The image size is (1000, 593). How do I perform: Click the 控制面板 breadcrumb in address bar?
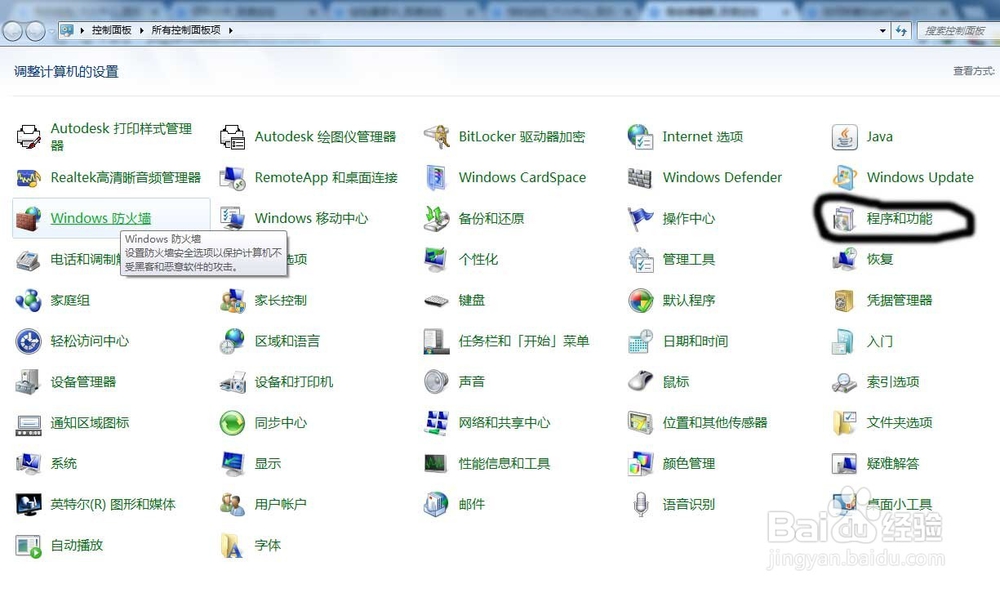[x=111, y=30]
